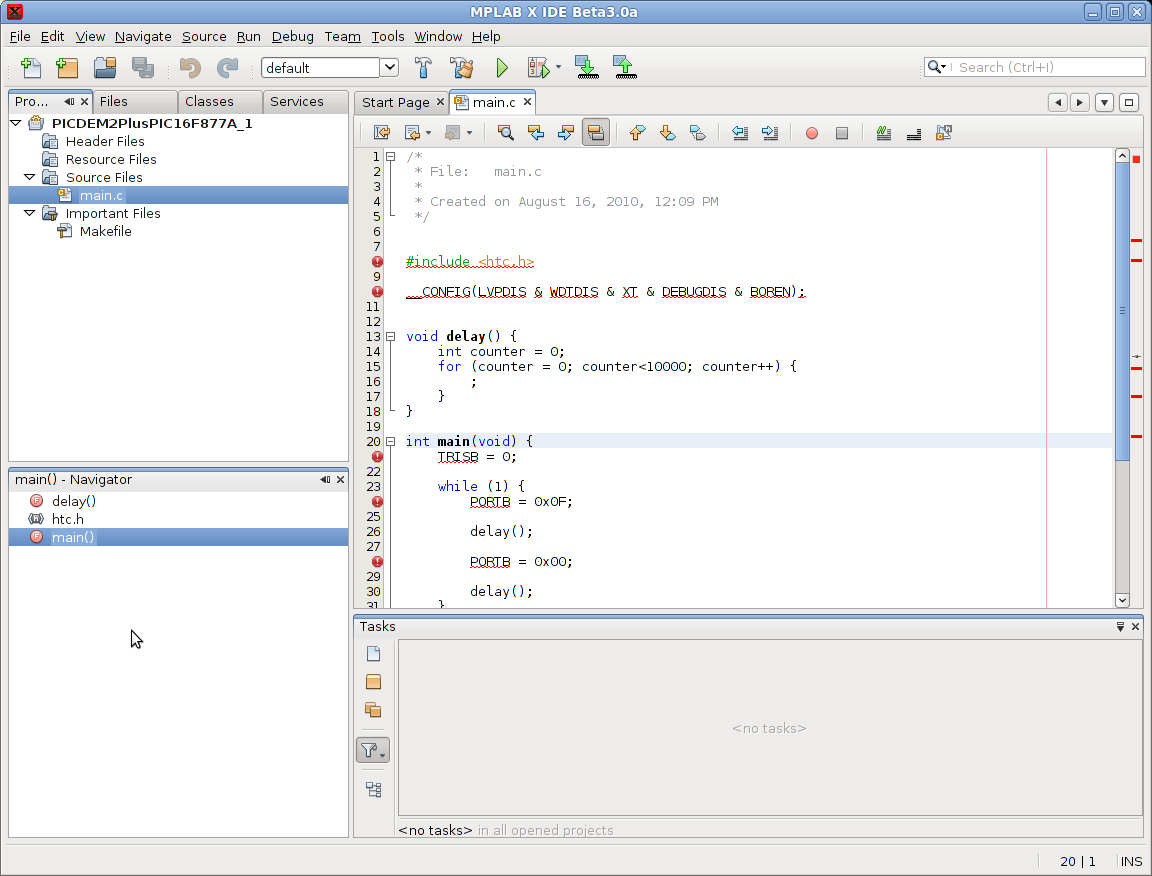The width and height of the screenshot is (1152, 876).
Task: Click the Build Project hammer icon
Action: (423, 68)
